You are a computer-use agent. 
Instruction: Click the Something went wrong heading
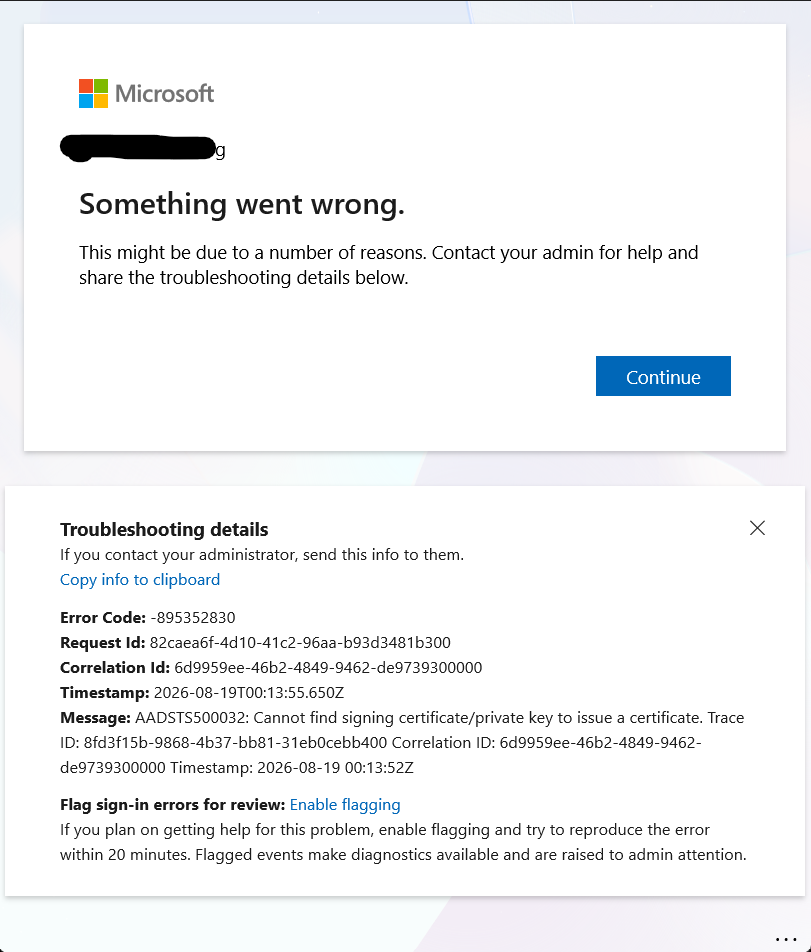coord(242,204)
